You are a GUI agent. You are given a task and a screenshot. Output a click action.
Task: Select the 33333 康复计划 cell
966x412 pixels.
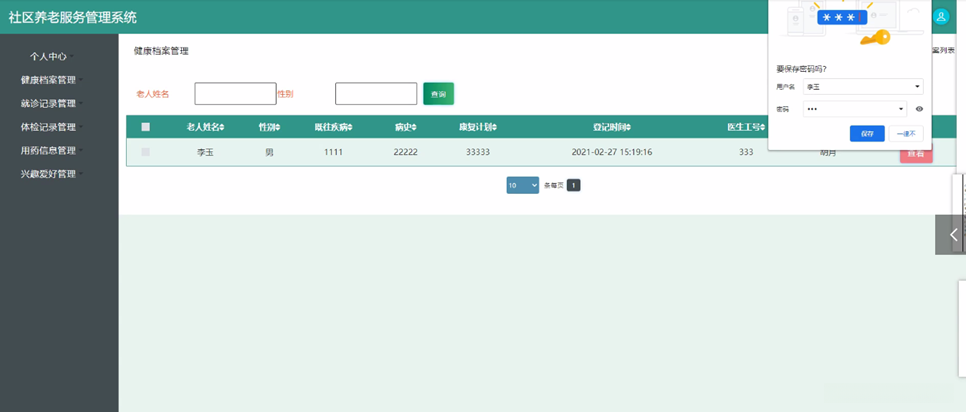coord(478,151)
